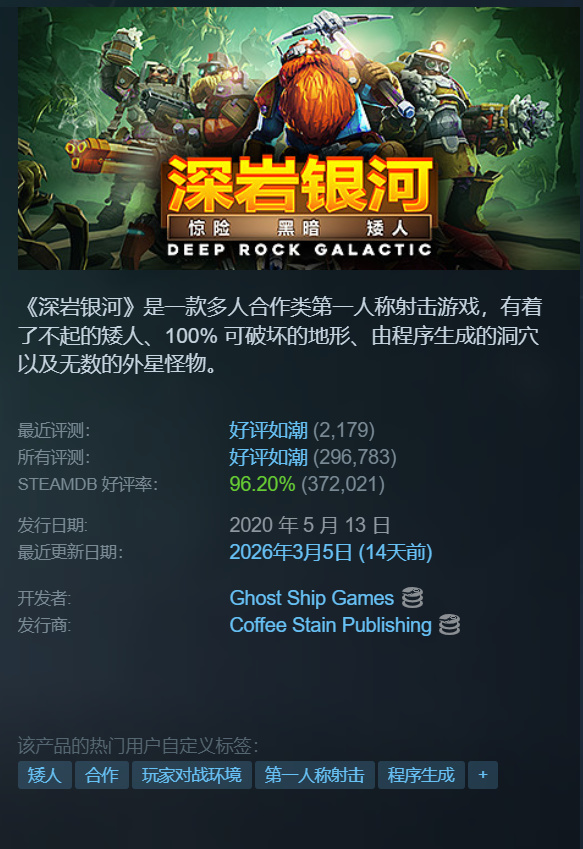Select the 程序生成 tag
Screen dimensions: 583x849
(421, 775)
